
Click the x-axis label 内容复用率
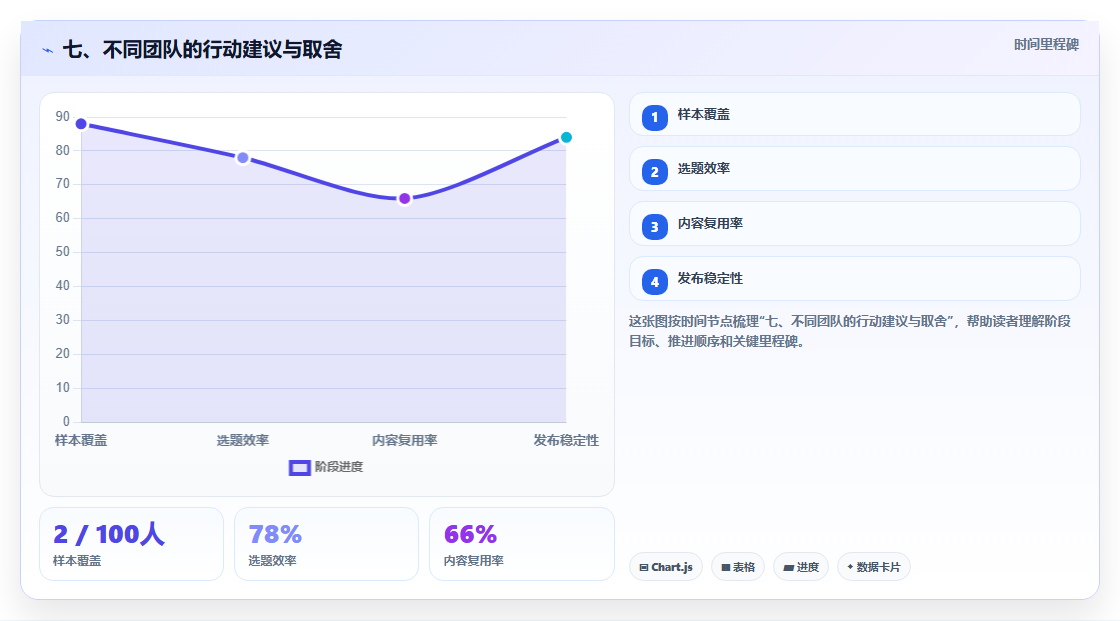pyautogui.click(x=404, y=440)
